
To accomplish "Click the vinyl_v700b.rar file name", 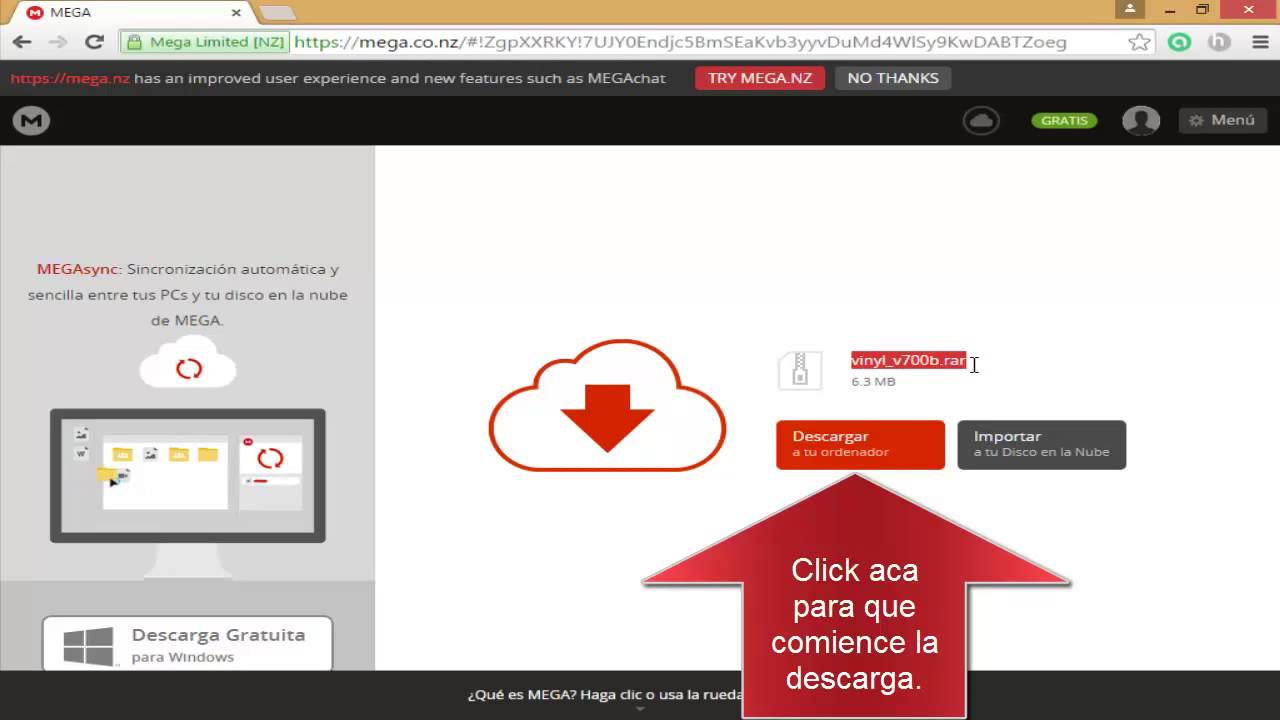I will tap(908, 360).
